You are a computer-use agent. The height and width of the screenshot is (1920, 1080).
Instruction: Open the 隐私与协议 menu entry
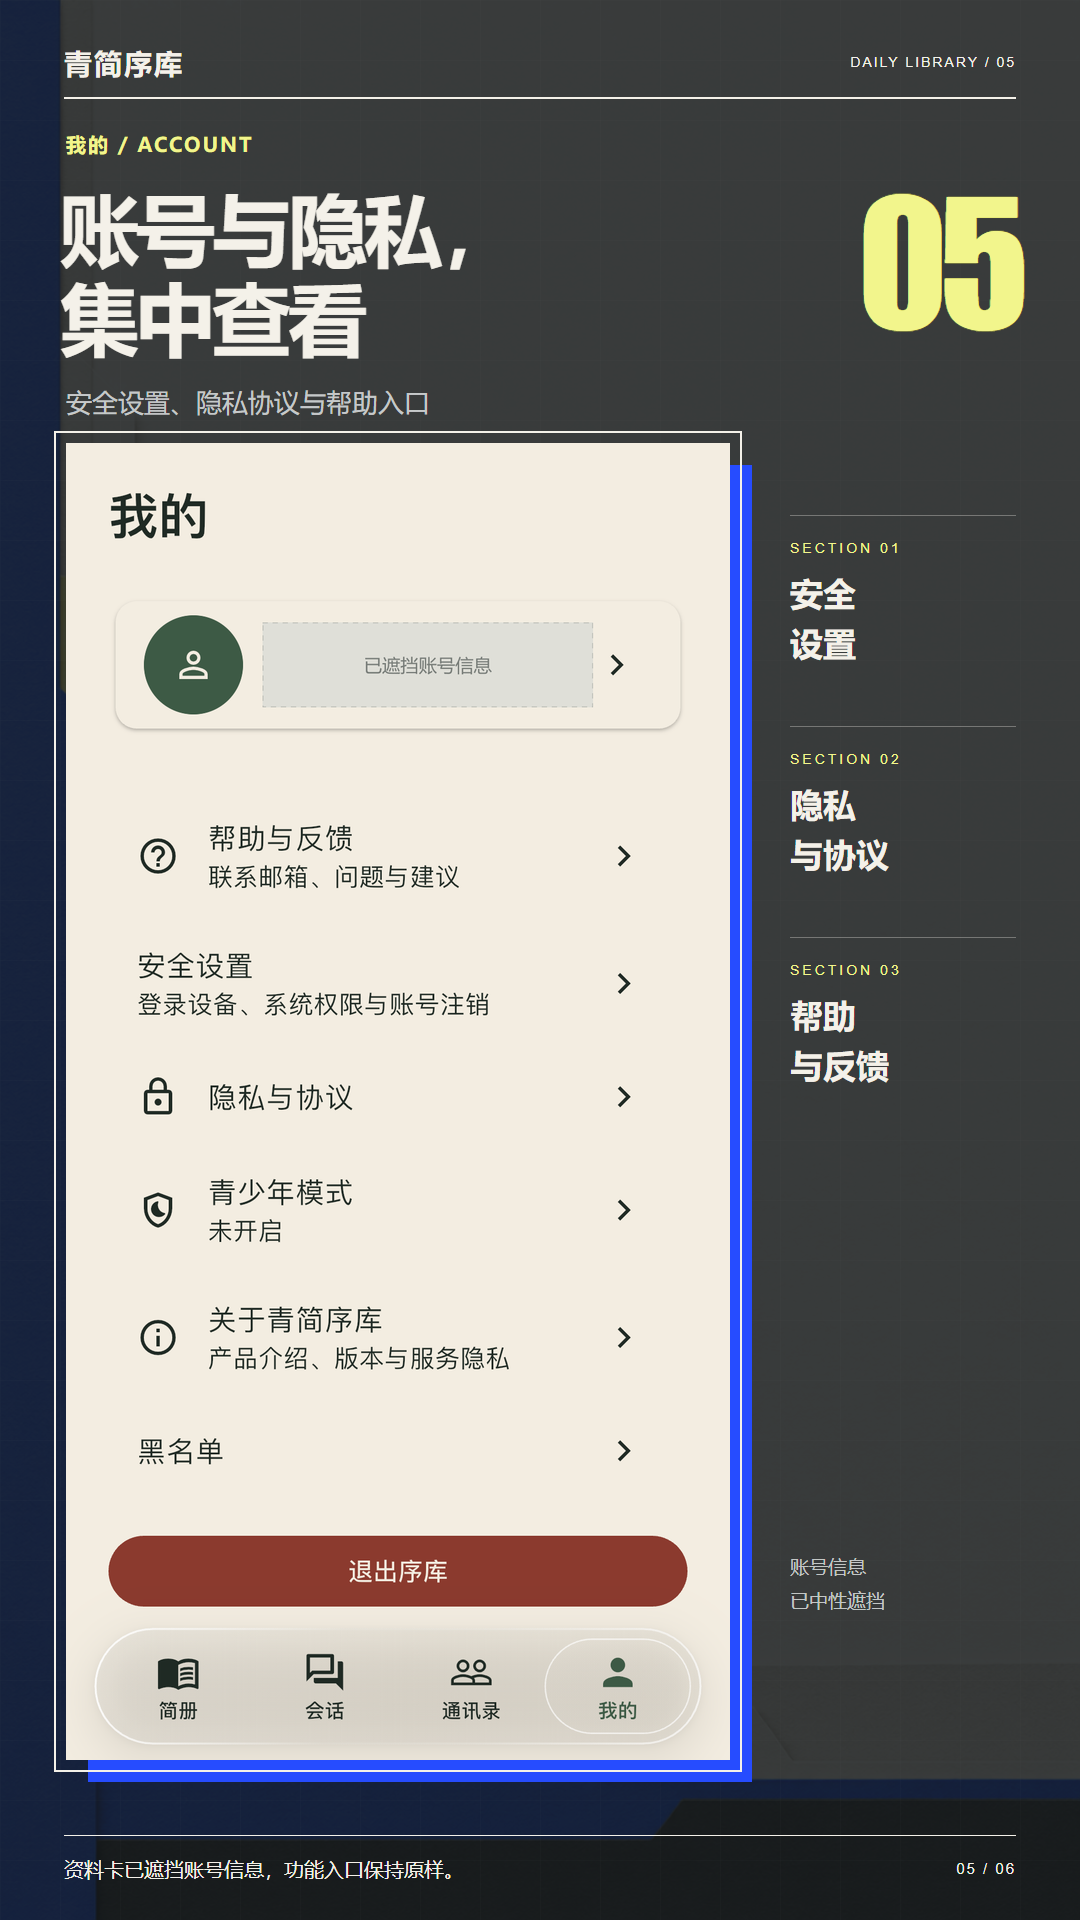[x=398, y=1097]
